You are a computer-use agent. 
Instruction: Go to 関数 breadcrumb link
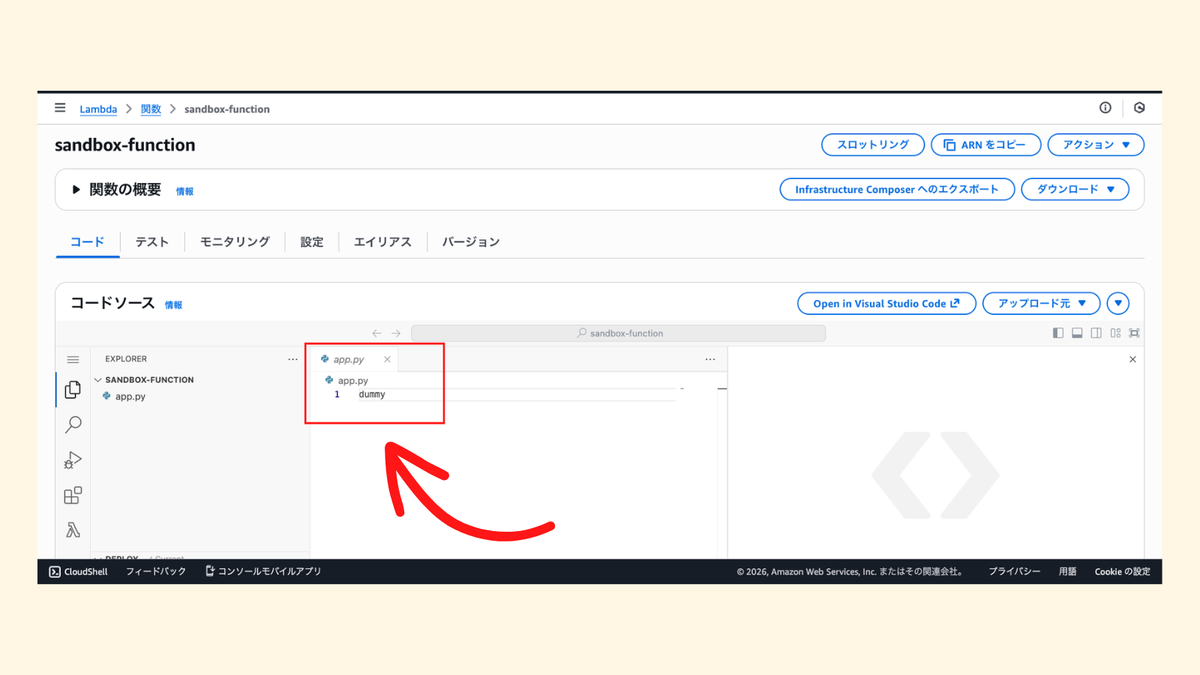pos(151,109)
